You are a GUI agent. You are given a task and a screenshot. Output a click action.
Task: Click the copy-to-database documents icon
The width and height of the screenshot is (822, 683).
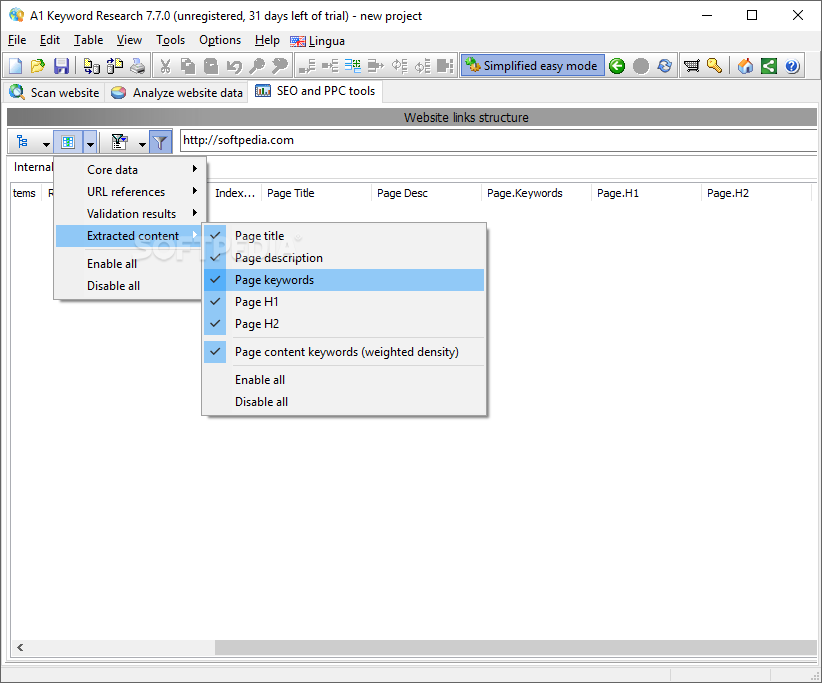click(92, 66)
